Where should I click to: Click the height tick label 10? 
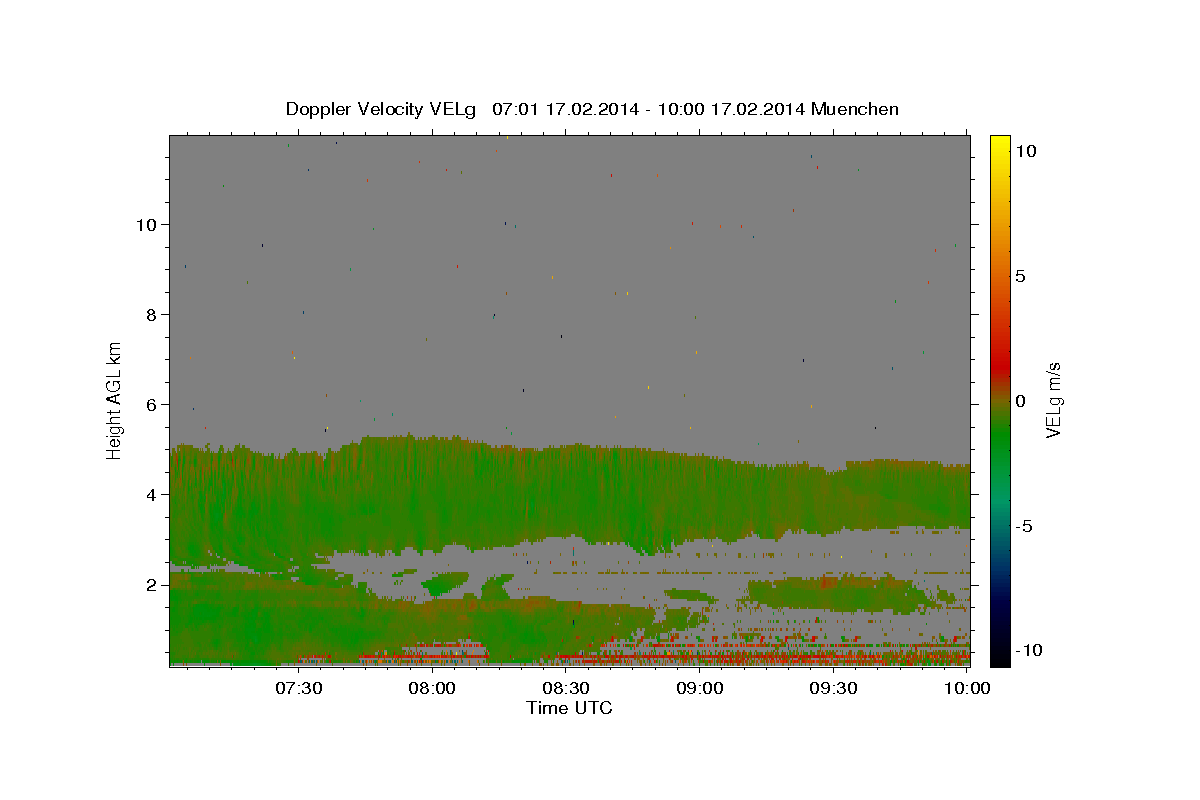[146, 225]
